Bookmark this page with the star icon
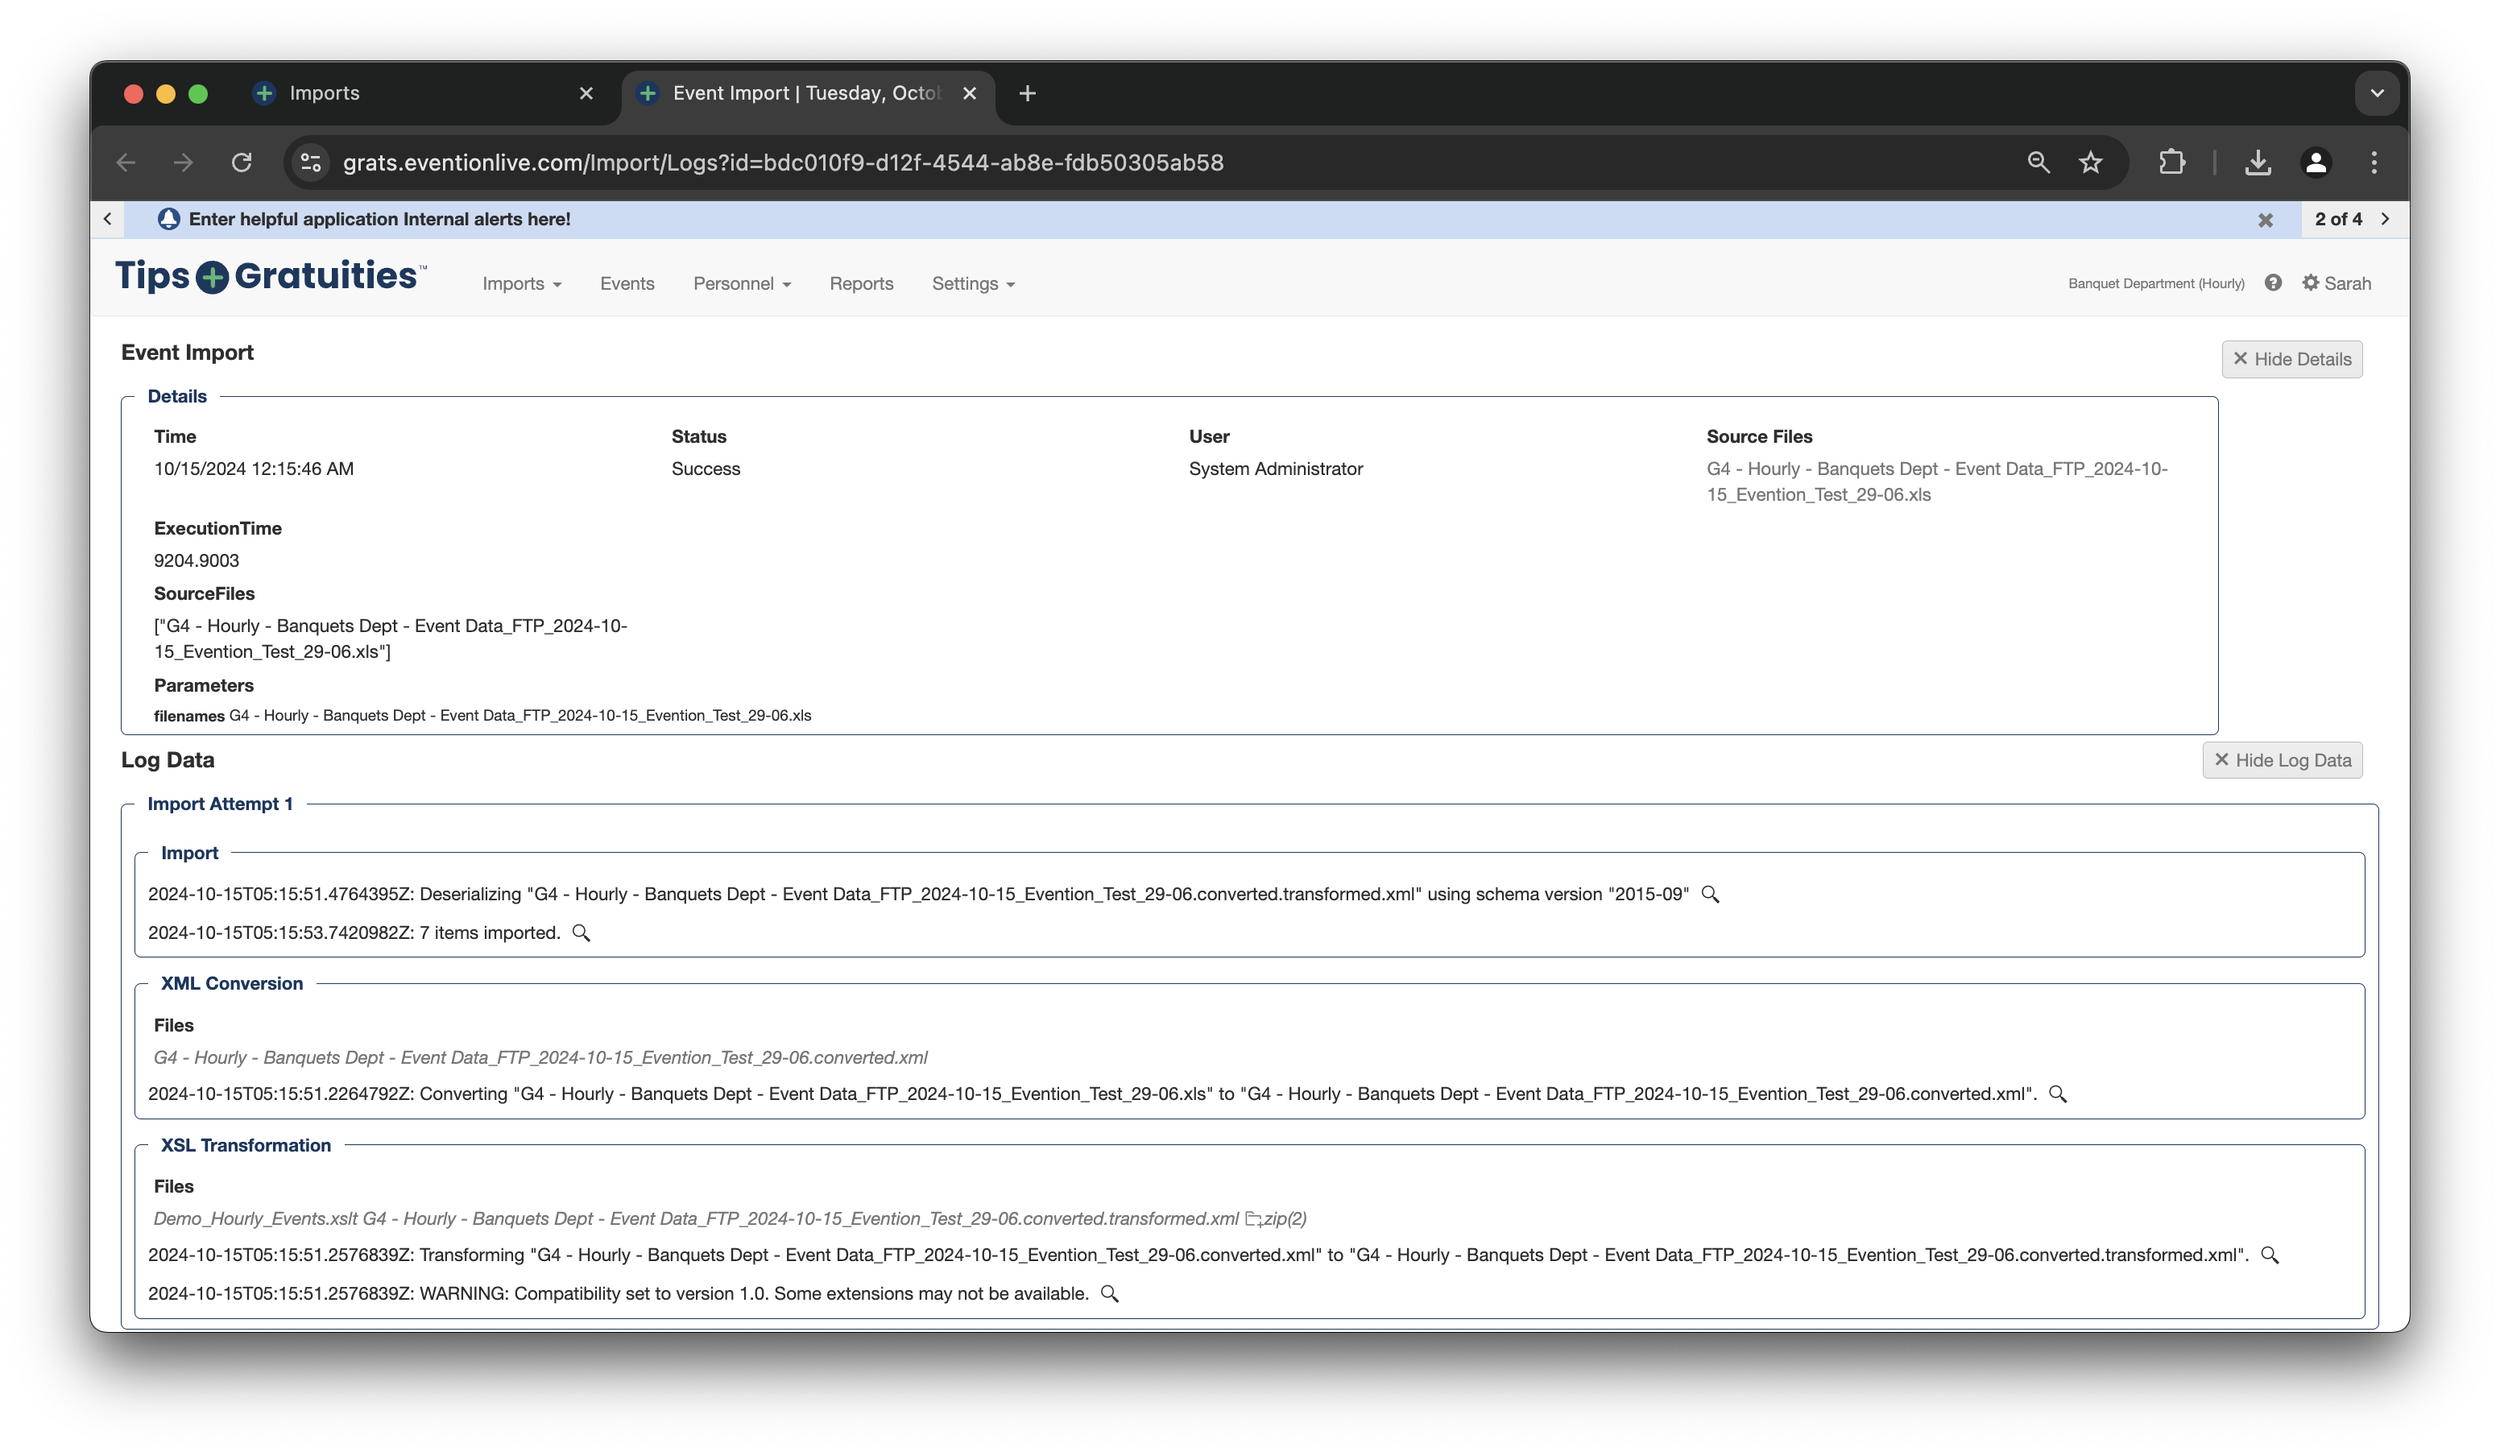Screen dimensions: 2500x1451 (x=2090, y=162)
